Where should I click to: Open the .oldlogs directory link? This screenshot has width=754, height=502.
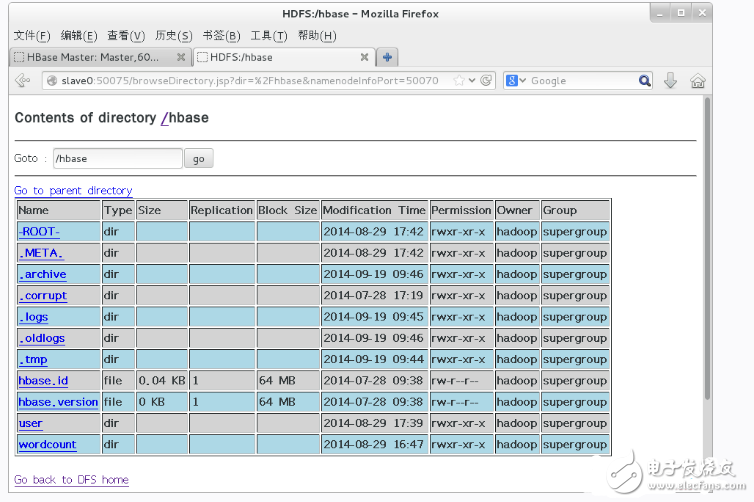pos(41,338)
